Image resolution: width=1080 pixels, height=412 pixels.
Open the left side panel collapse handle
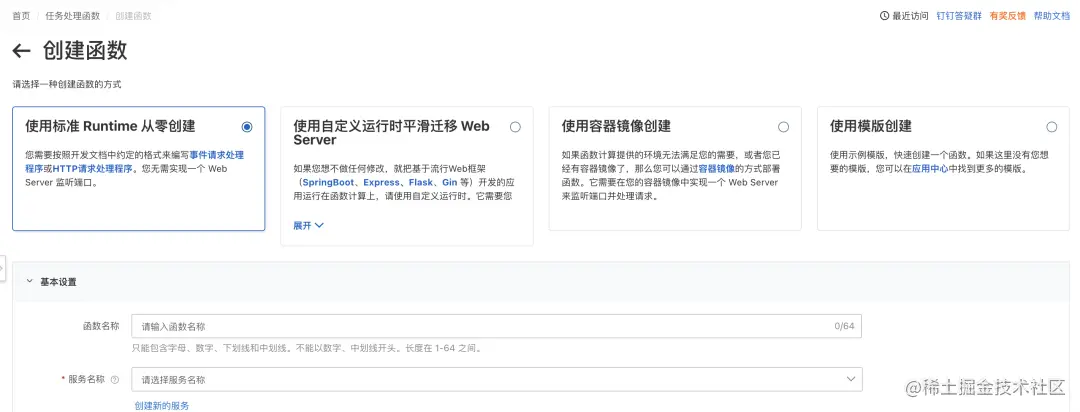(x=2, y=267)
